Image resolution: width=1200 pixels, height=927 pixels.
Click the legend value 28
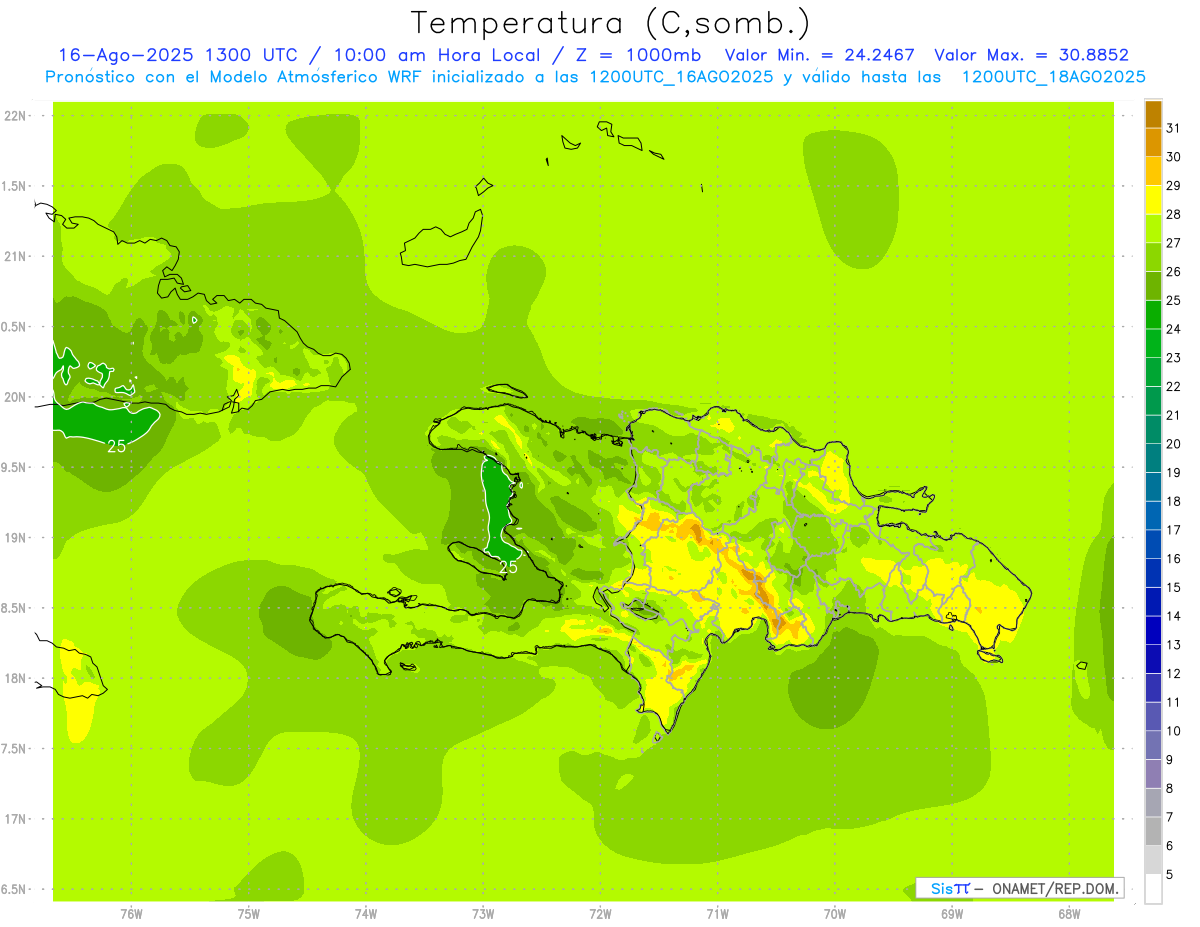pos(1174,214)
